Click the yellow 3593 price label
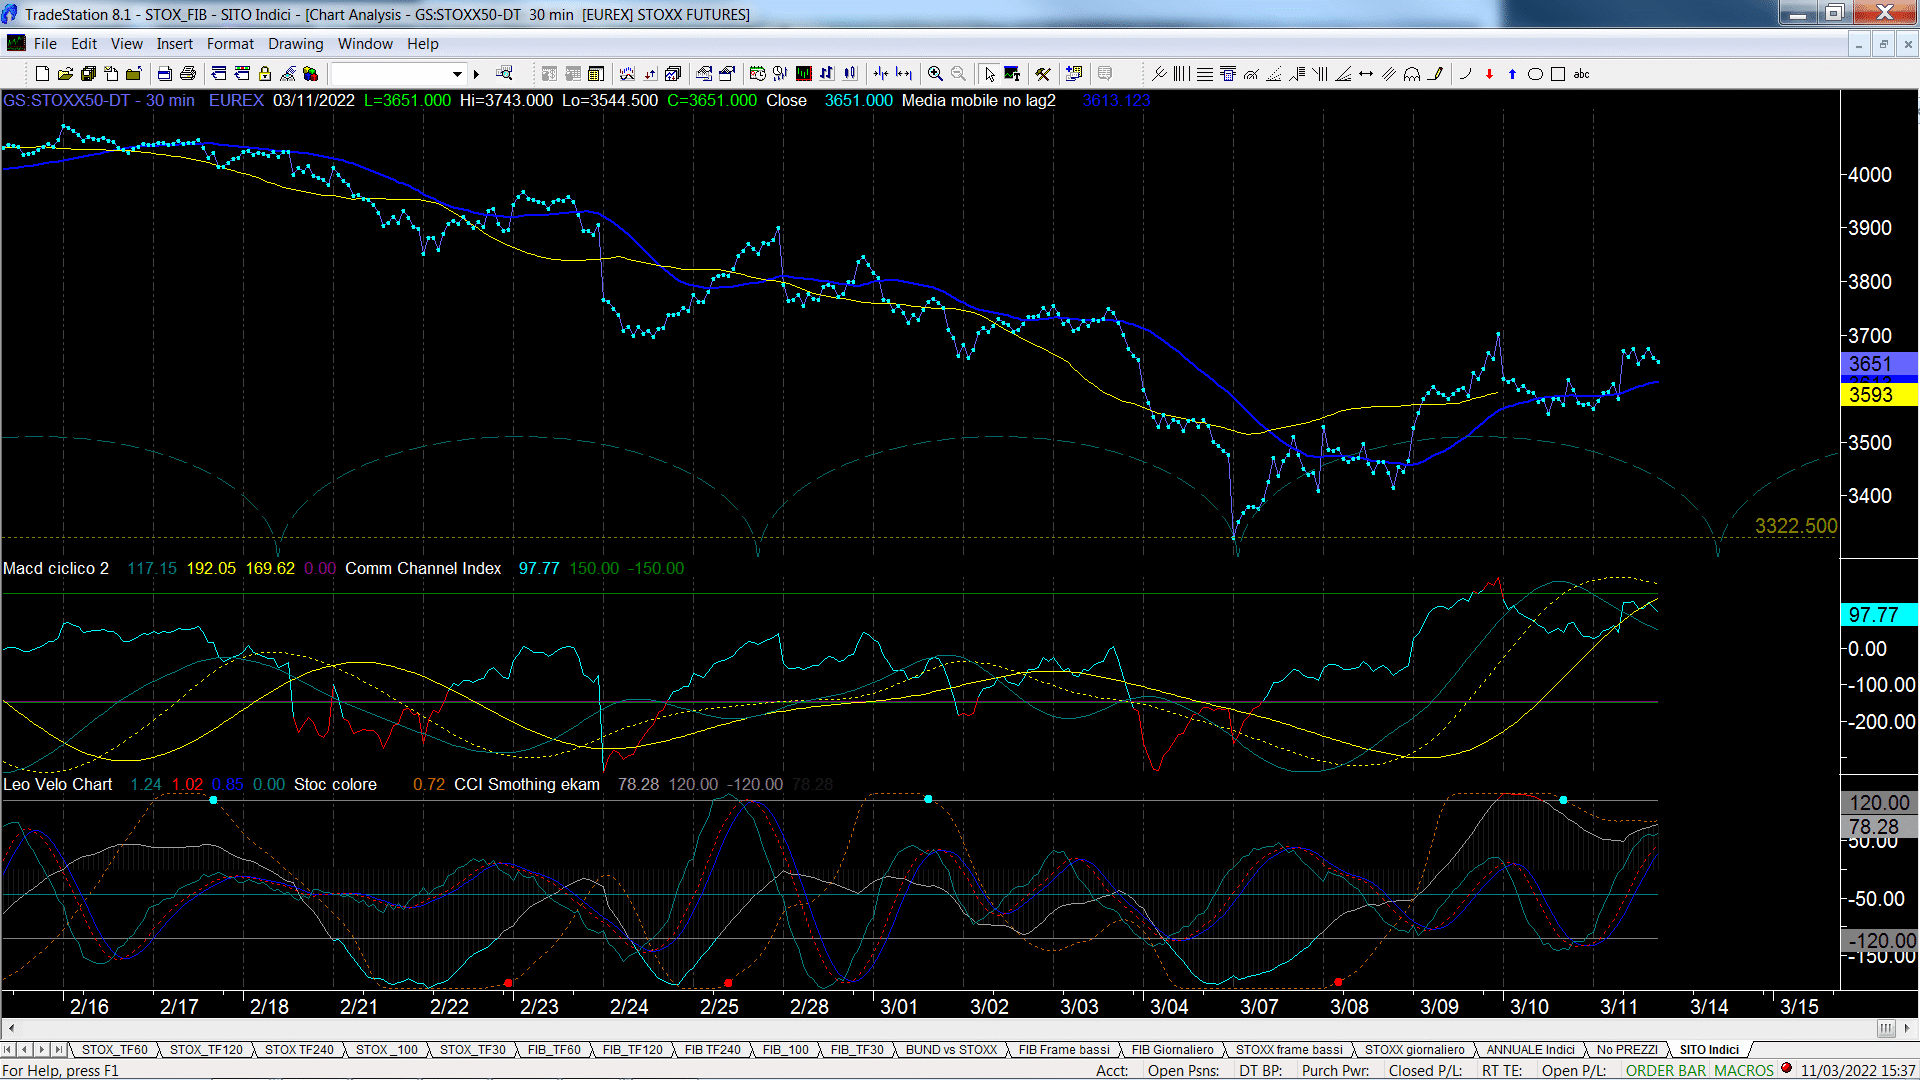1920x1080 pixels. [x=1879, y=394]
